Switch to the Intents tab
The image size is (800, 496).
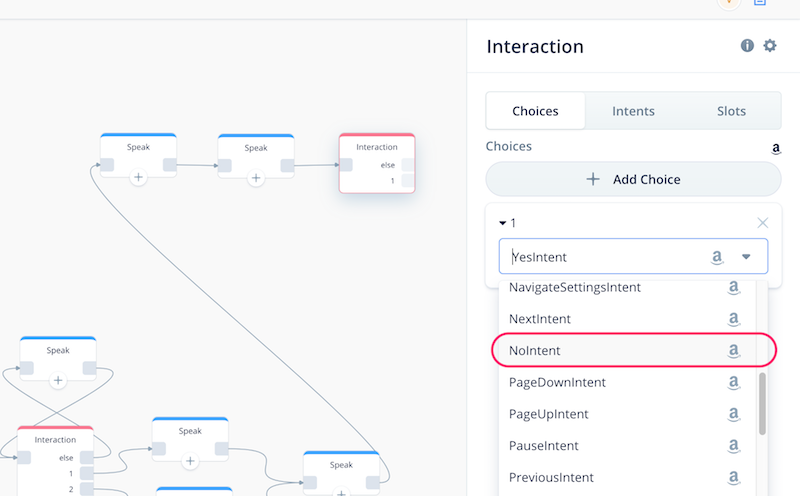(633, 111)
